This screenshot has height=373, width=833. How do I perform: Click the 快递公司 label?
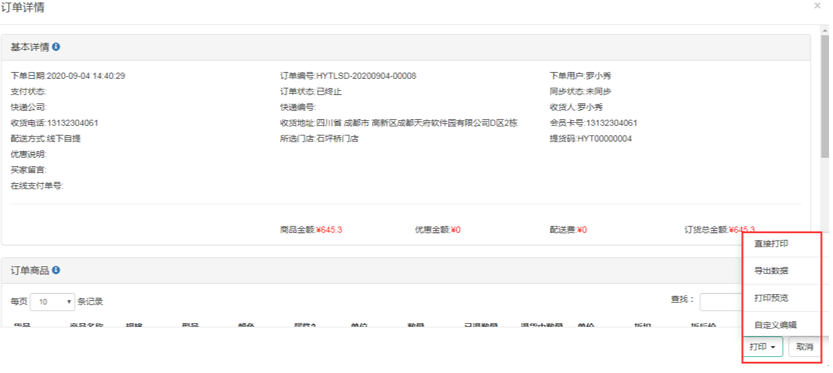(29, 107)
